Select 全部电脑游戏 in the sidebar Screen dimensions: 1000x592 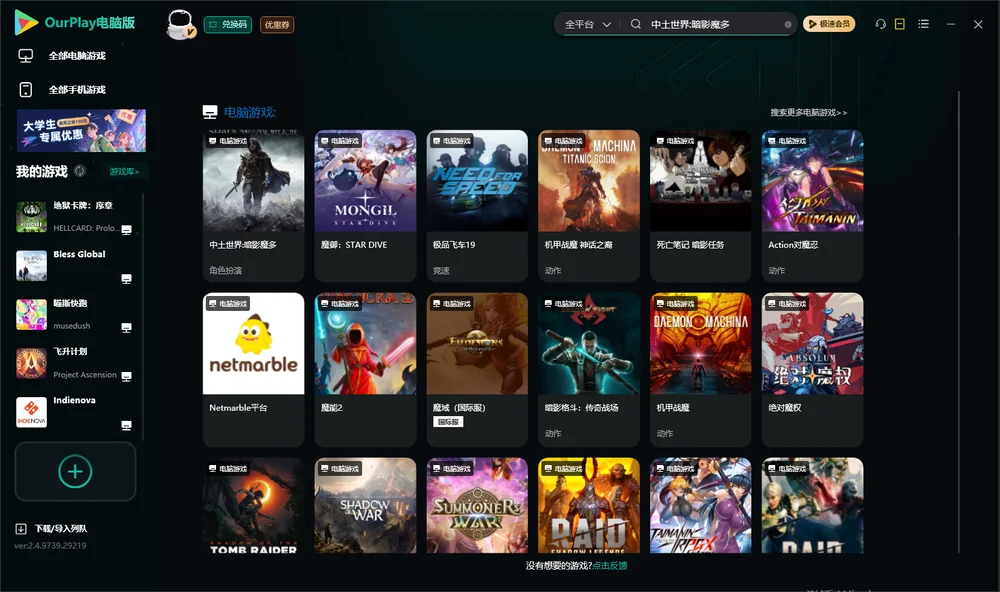point(62,56)
